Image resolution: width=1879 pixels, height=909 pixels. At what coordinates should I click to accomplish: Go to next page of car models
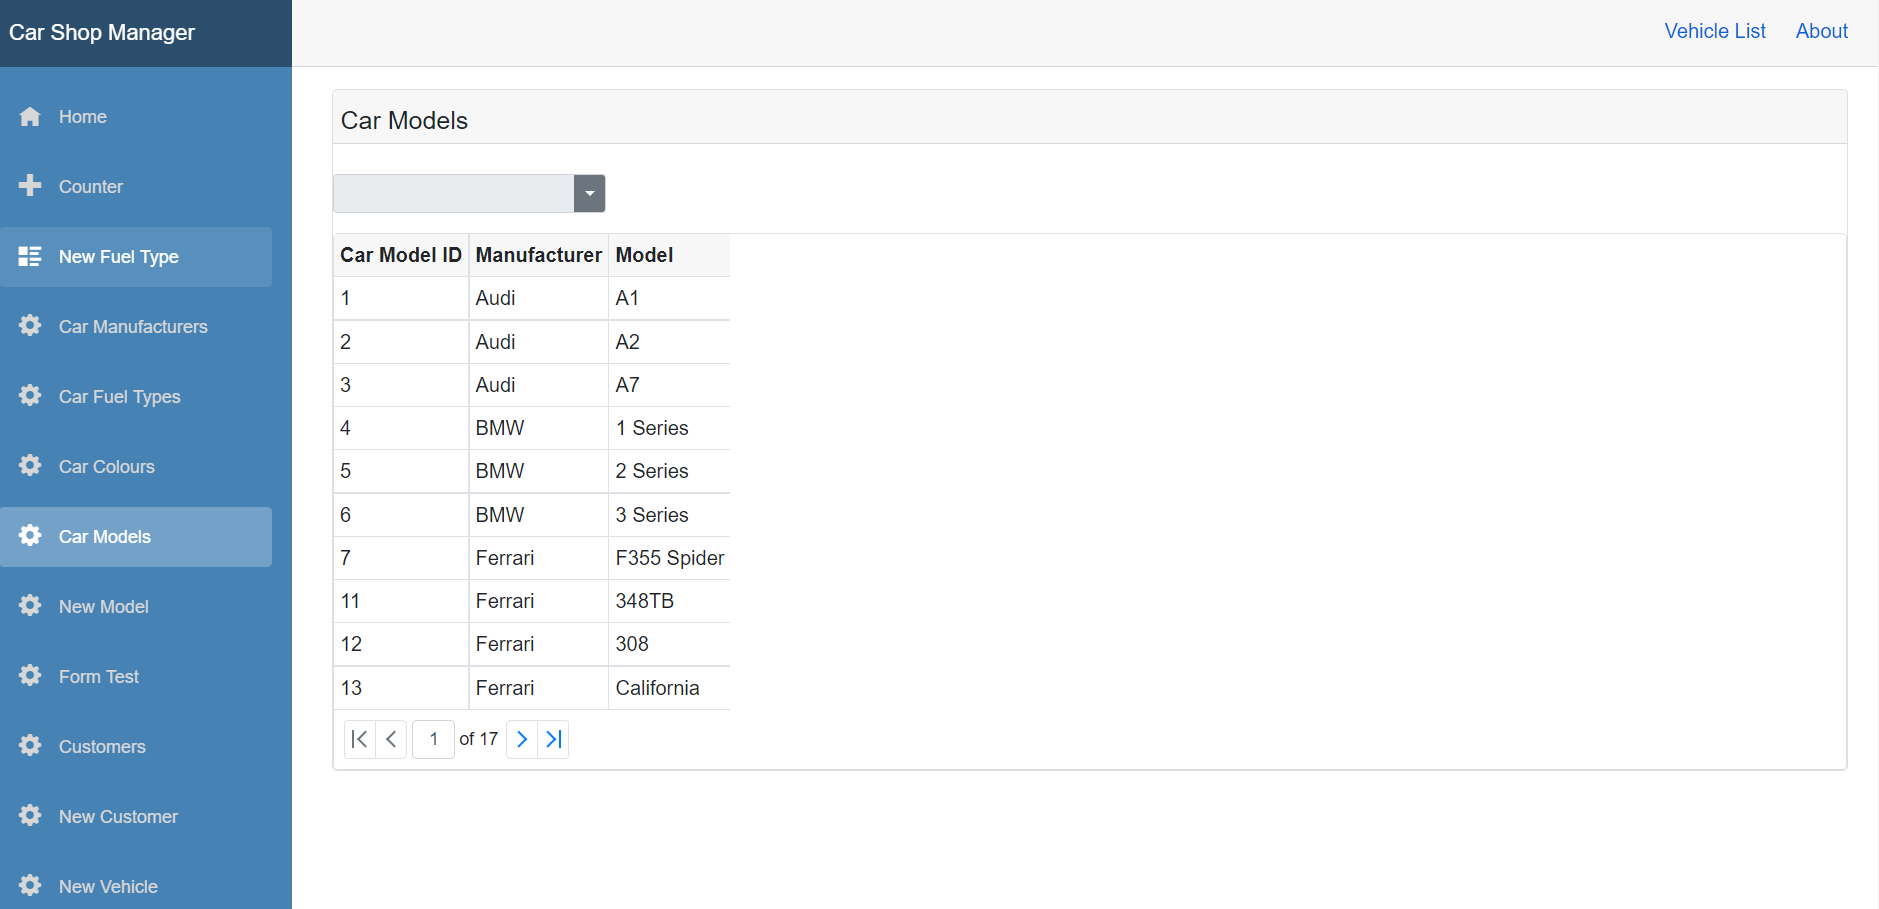click(521, 739)
